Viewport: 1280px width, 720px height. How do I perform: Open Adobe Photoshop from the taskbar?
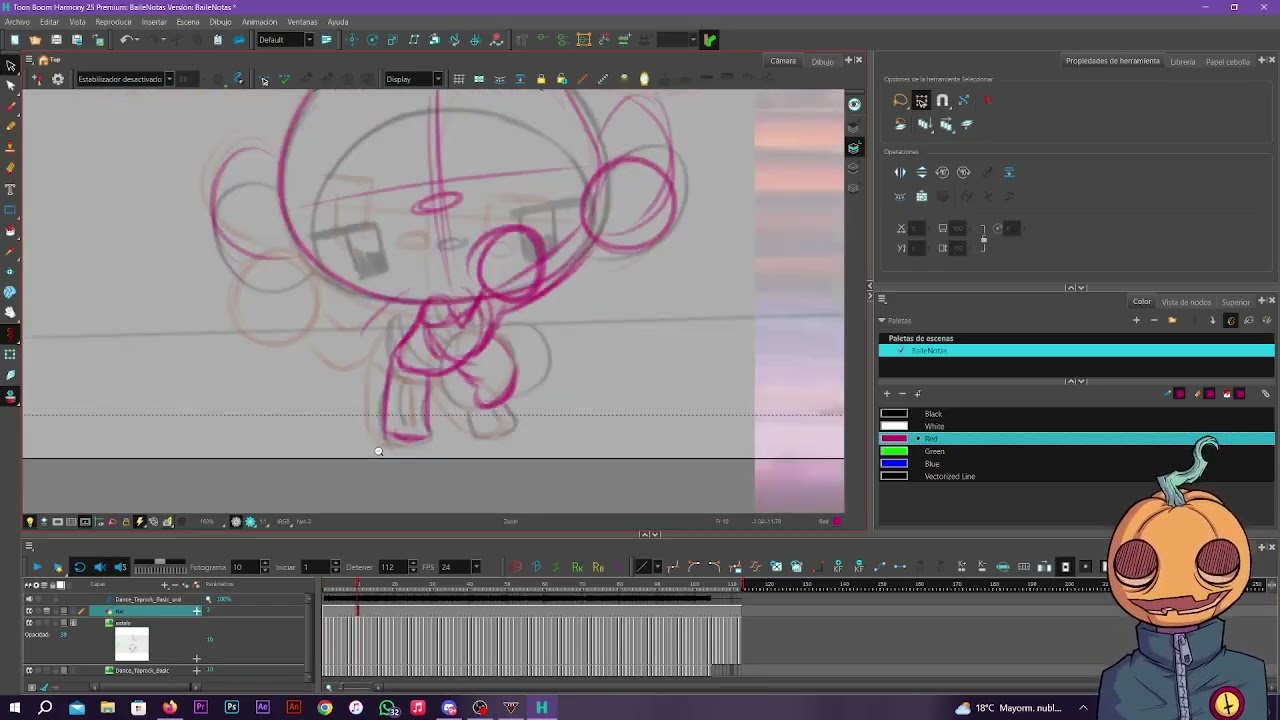pos(231,708)
